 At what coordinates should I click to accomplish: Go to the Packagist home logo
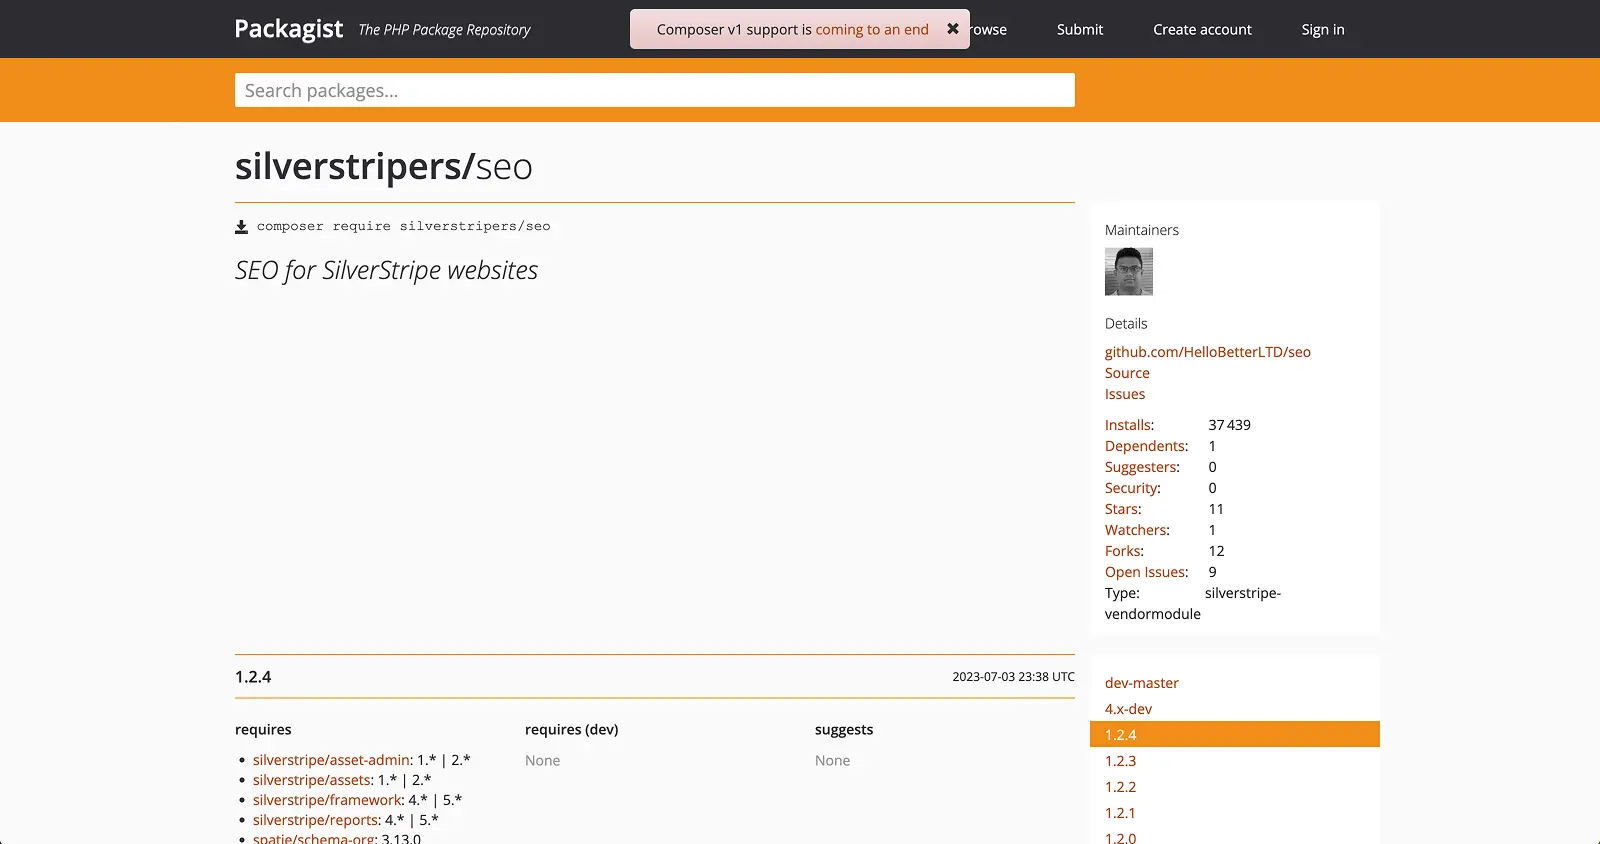(x=289, y=29)
